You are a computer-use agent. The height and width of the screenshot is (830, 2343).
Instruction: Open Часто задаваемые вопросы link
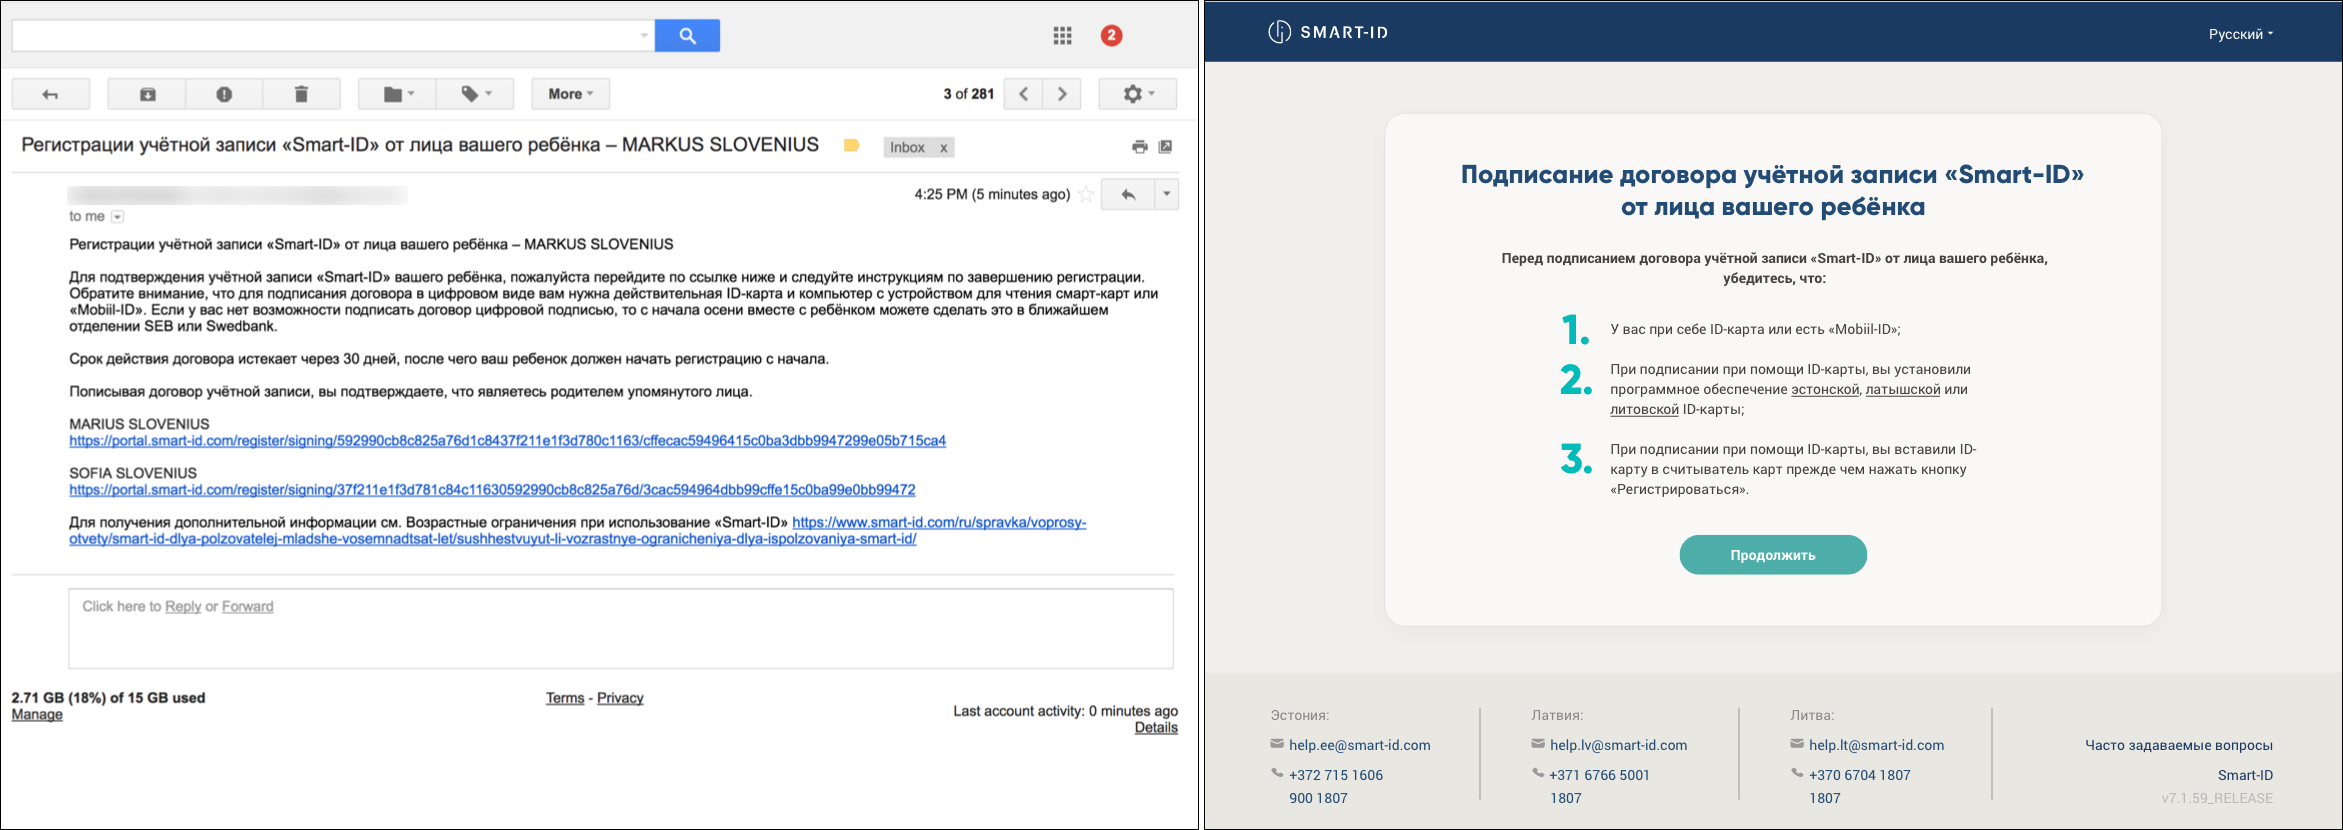click(2179, 745)
